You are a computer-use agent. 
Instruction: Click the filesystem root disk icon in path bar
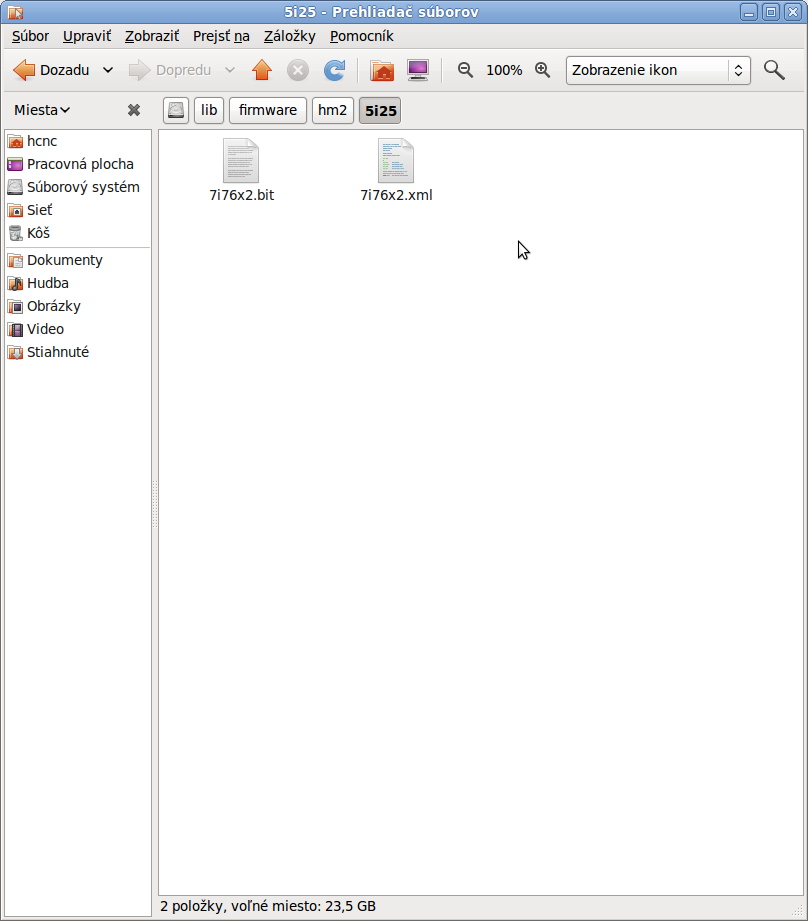tap(176, 110)
